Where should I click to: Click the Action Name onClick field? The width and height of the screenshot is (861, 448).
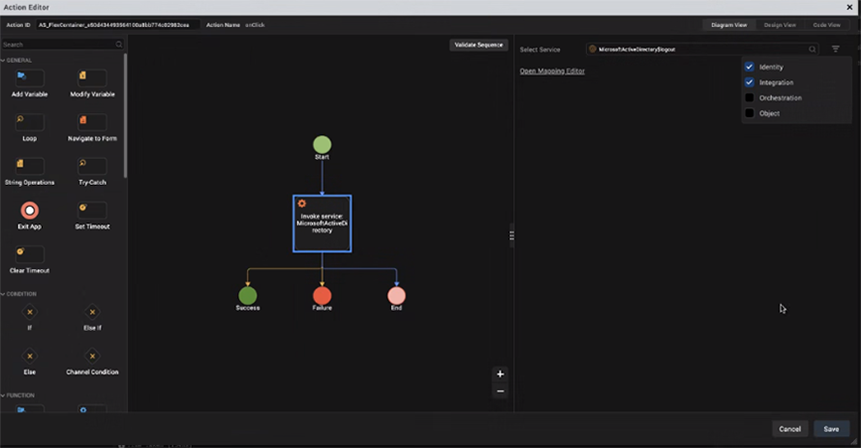[255, 25]
